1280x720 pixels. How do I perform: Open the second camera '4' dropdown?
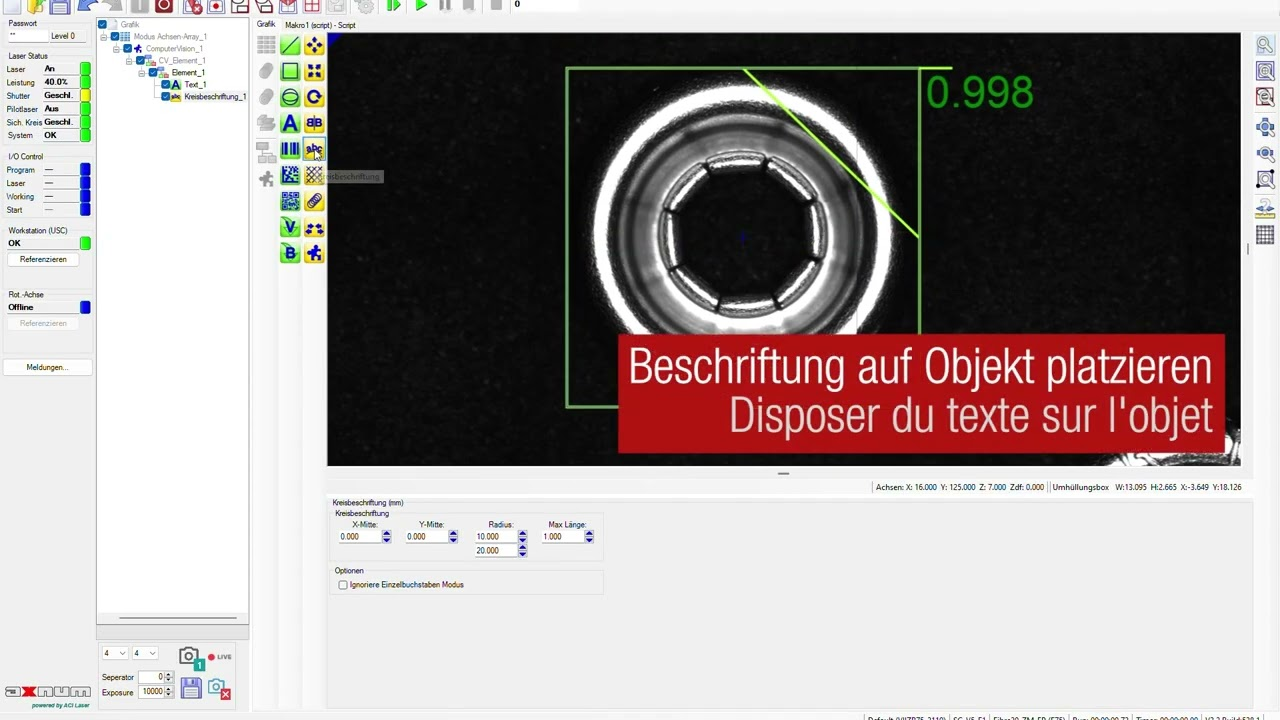coord(144,654)
